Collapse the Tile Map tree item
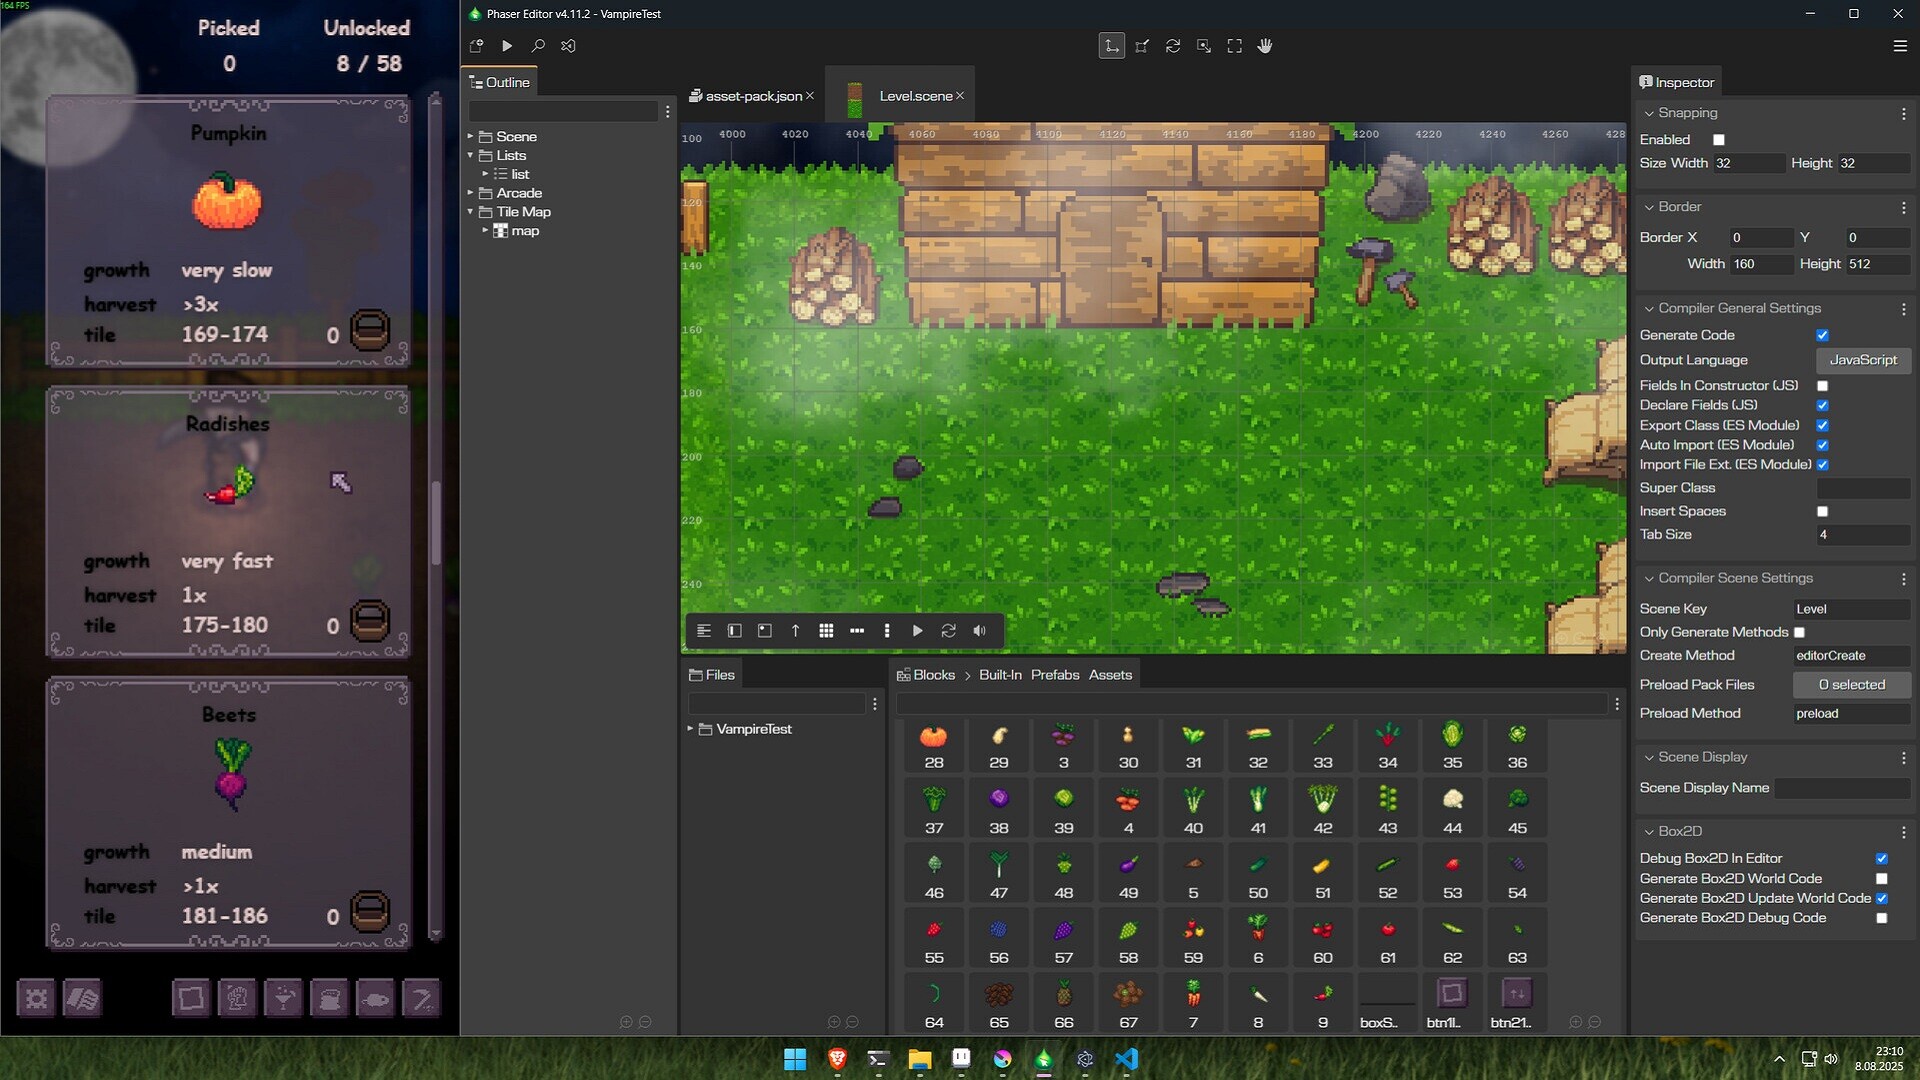1920x1080 pixels. click(x=471, y=211)
